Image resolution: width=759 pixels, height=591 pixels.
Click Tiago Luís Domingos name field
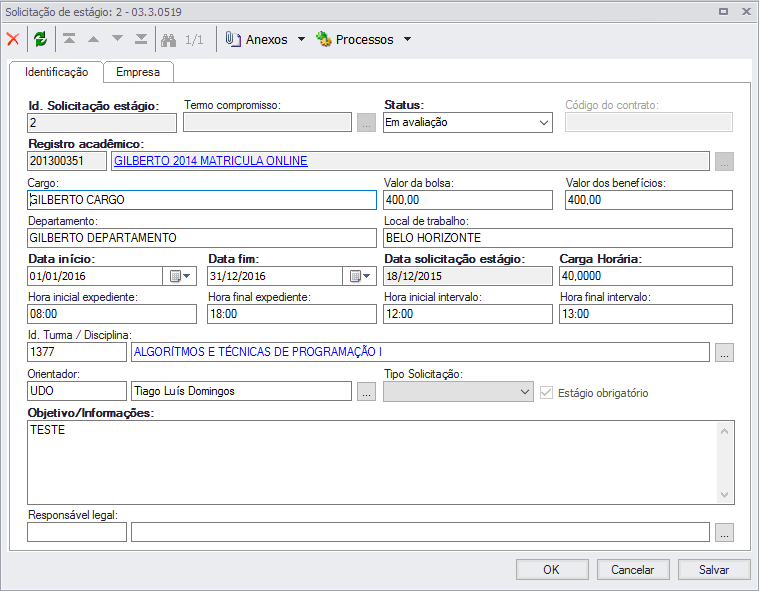coord(241,391)
